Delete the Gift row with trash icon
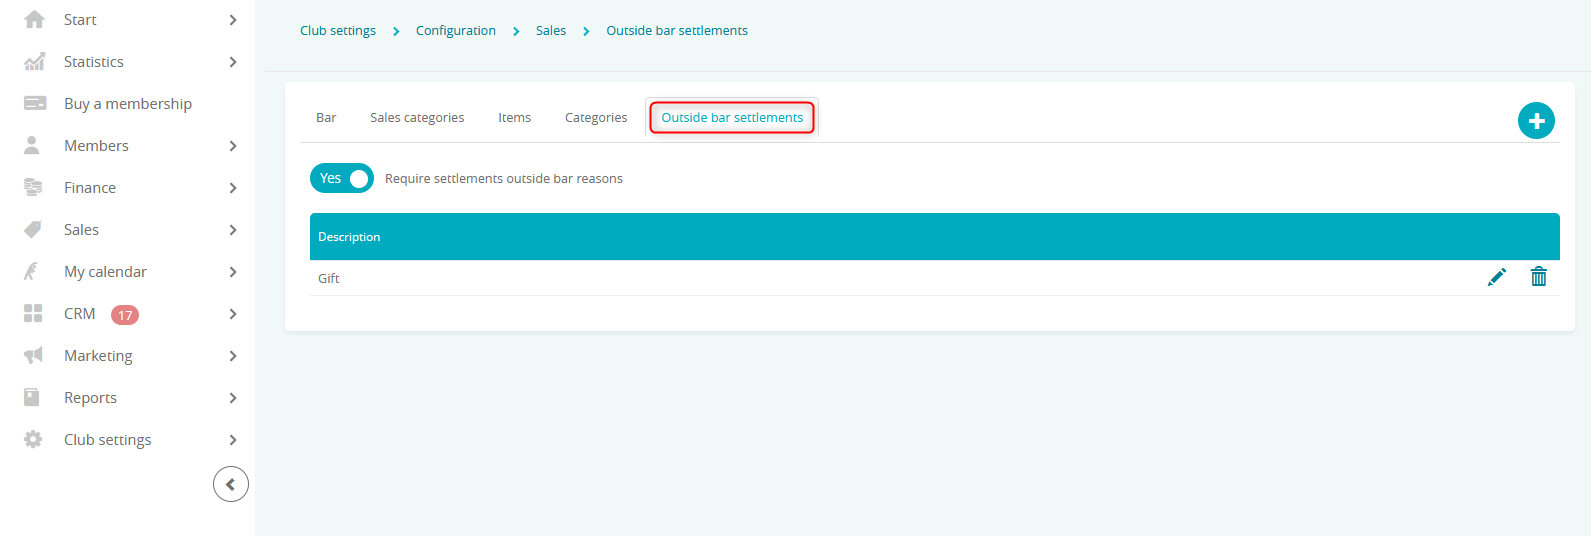 [x=1539, y=277]
